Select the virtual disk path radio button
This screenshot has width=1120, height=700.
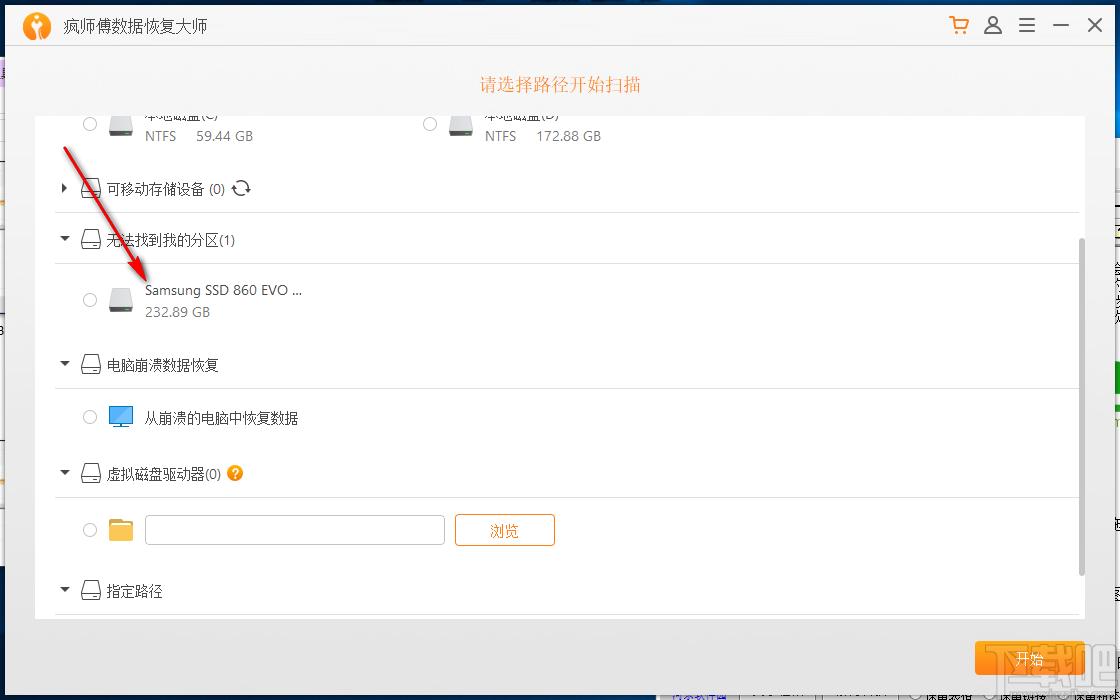(89, 530)
